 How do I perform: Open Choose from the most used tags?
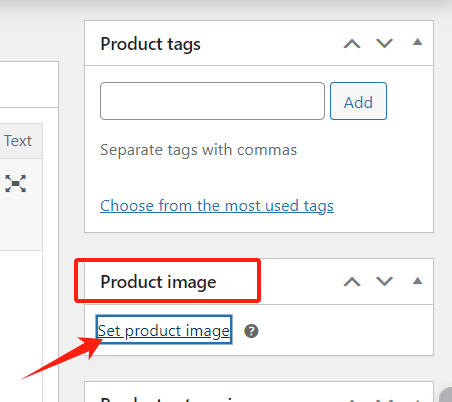217,206
